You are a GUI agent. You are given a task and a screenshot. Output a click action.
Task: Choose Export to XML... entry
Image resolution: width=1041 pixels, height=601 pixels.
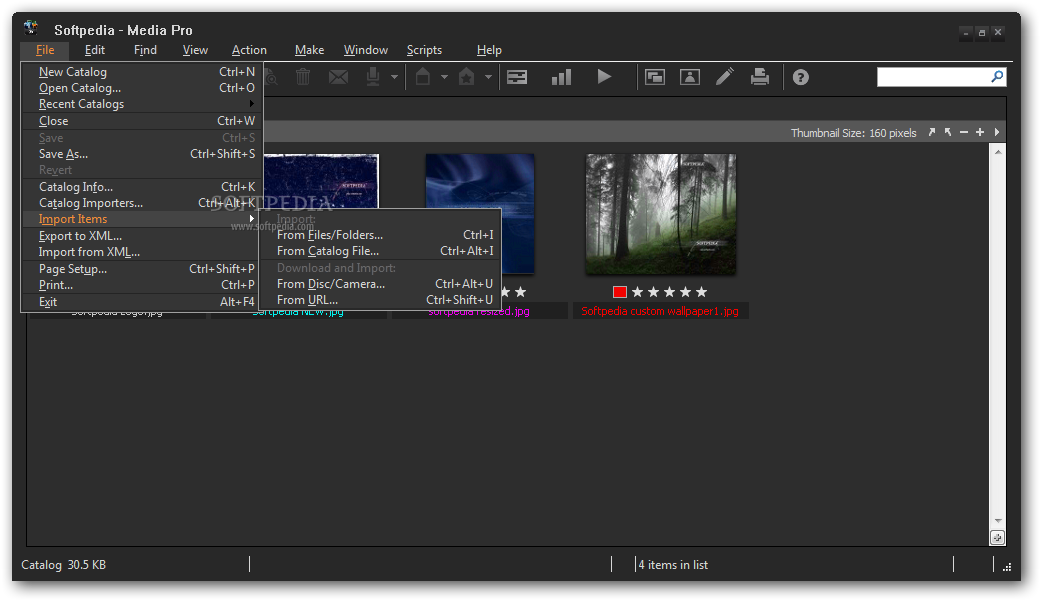pos(142,236)
